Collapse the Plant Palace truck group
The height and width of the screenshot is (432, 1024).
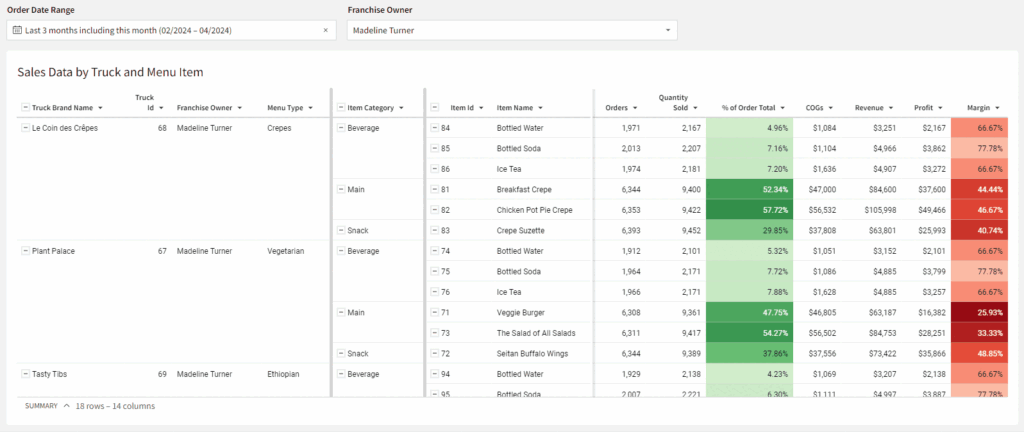tap(25, 251)
